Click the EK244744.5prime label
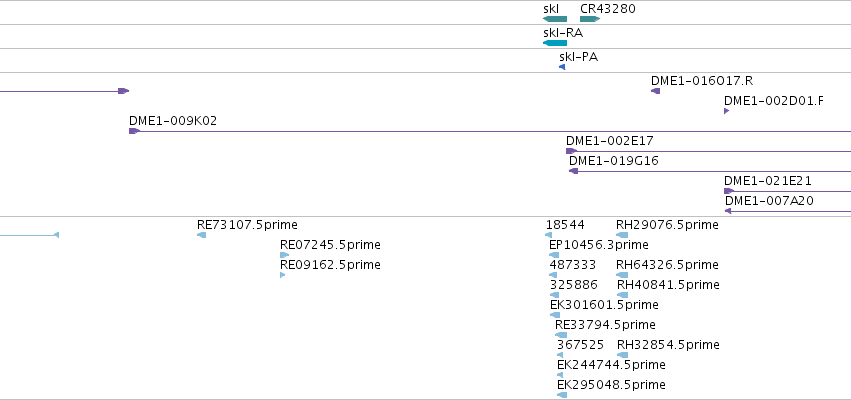 tap(612, 365)
